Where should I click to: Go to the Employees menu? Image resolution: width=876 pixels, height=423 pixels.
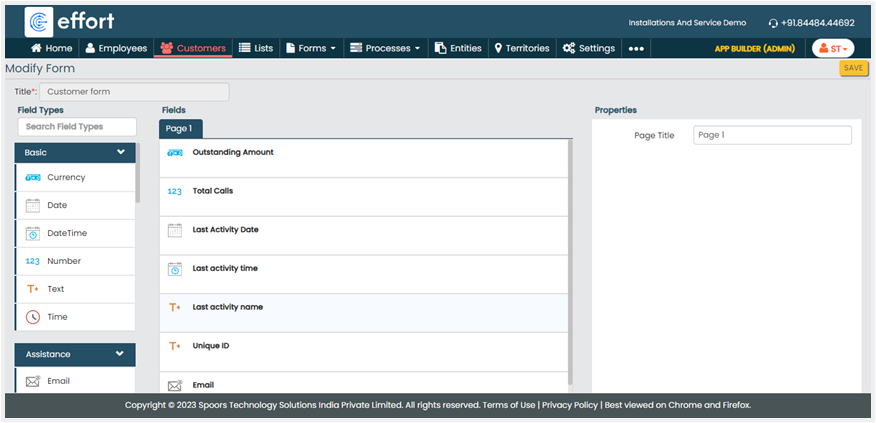[x=116, y=48]
